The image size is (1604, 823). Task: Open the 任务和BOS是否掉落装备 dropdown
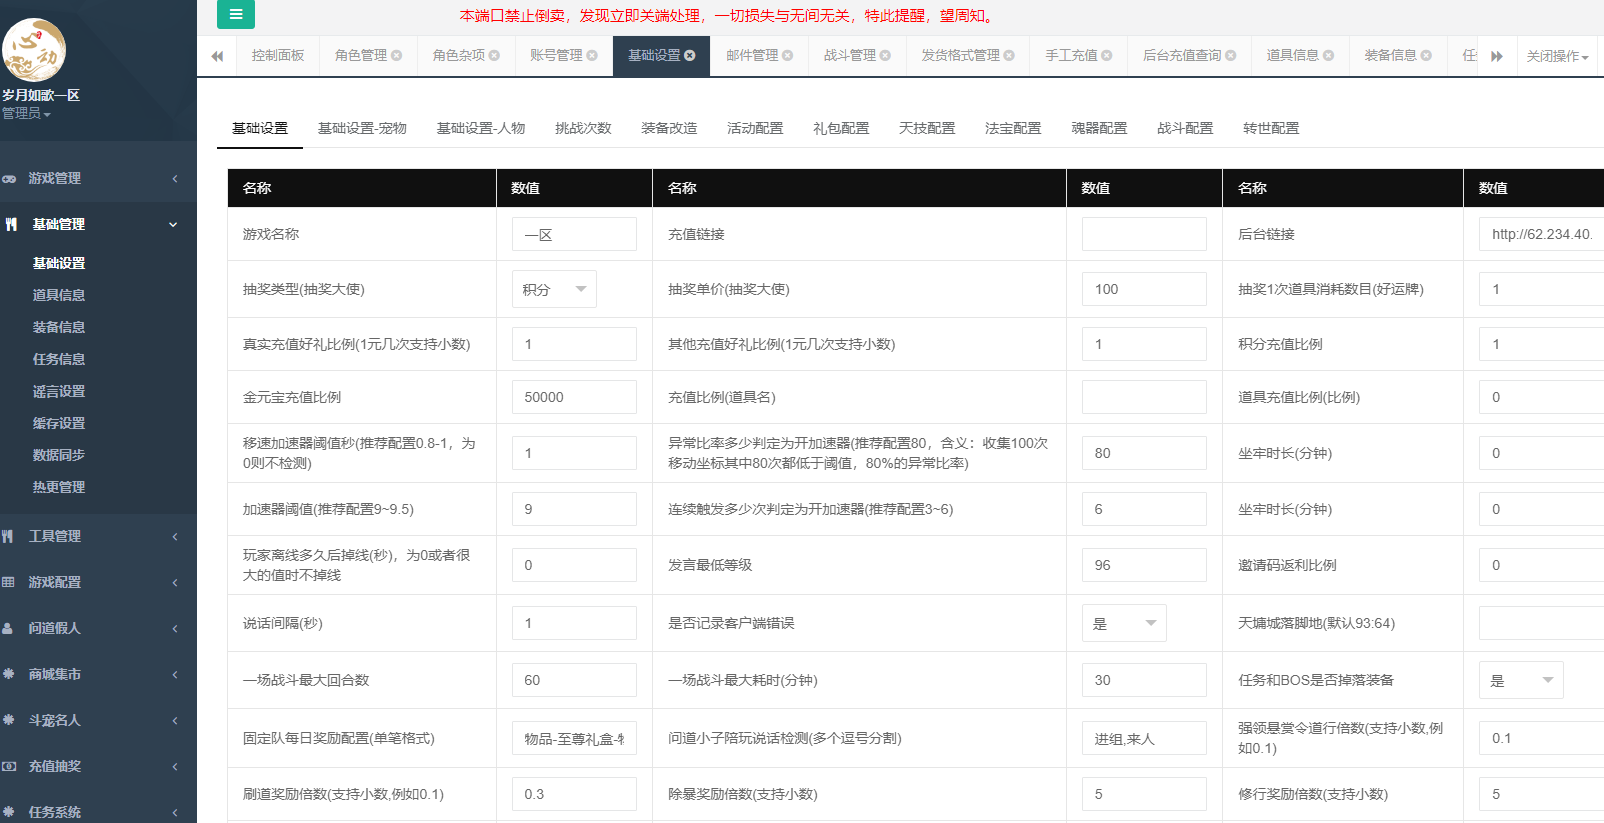1520,680
